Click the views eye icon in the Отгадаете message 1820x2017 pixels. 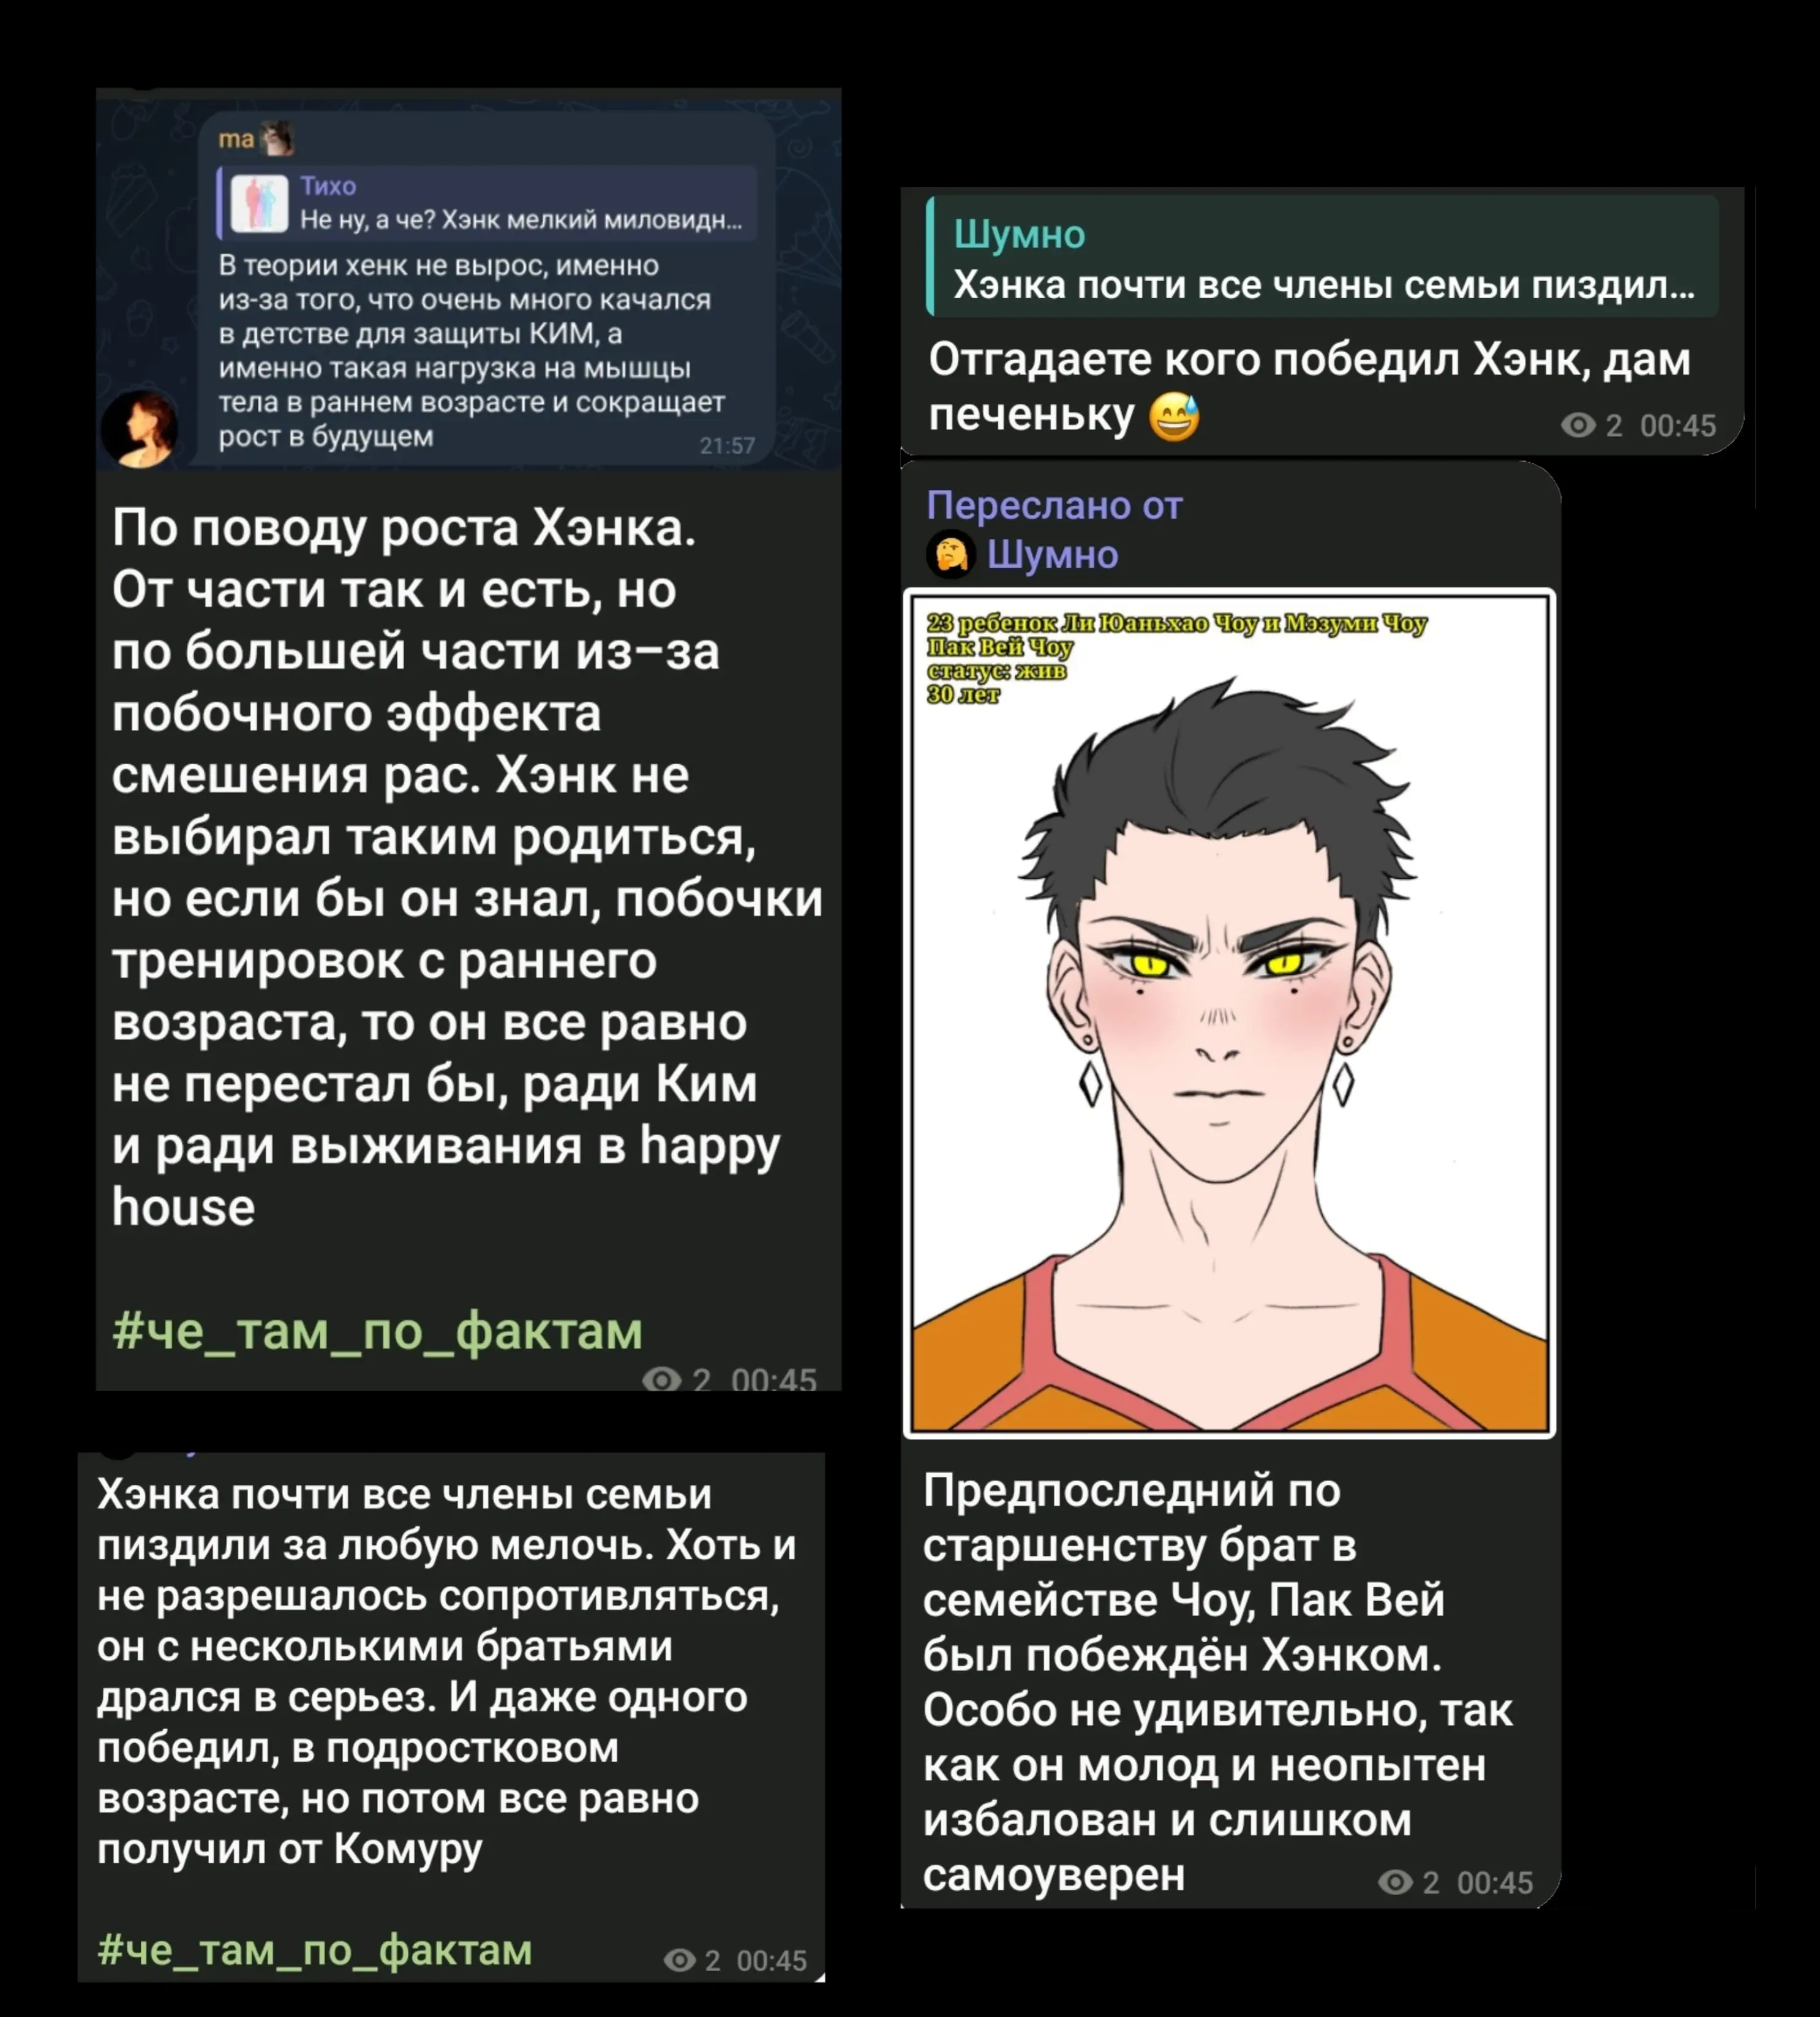coord(1578,426)
